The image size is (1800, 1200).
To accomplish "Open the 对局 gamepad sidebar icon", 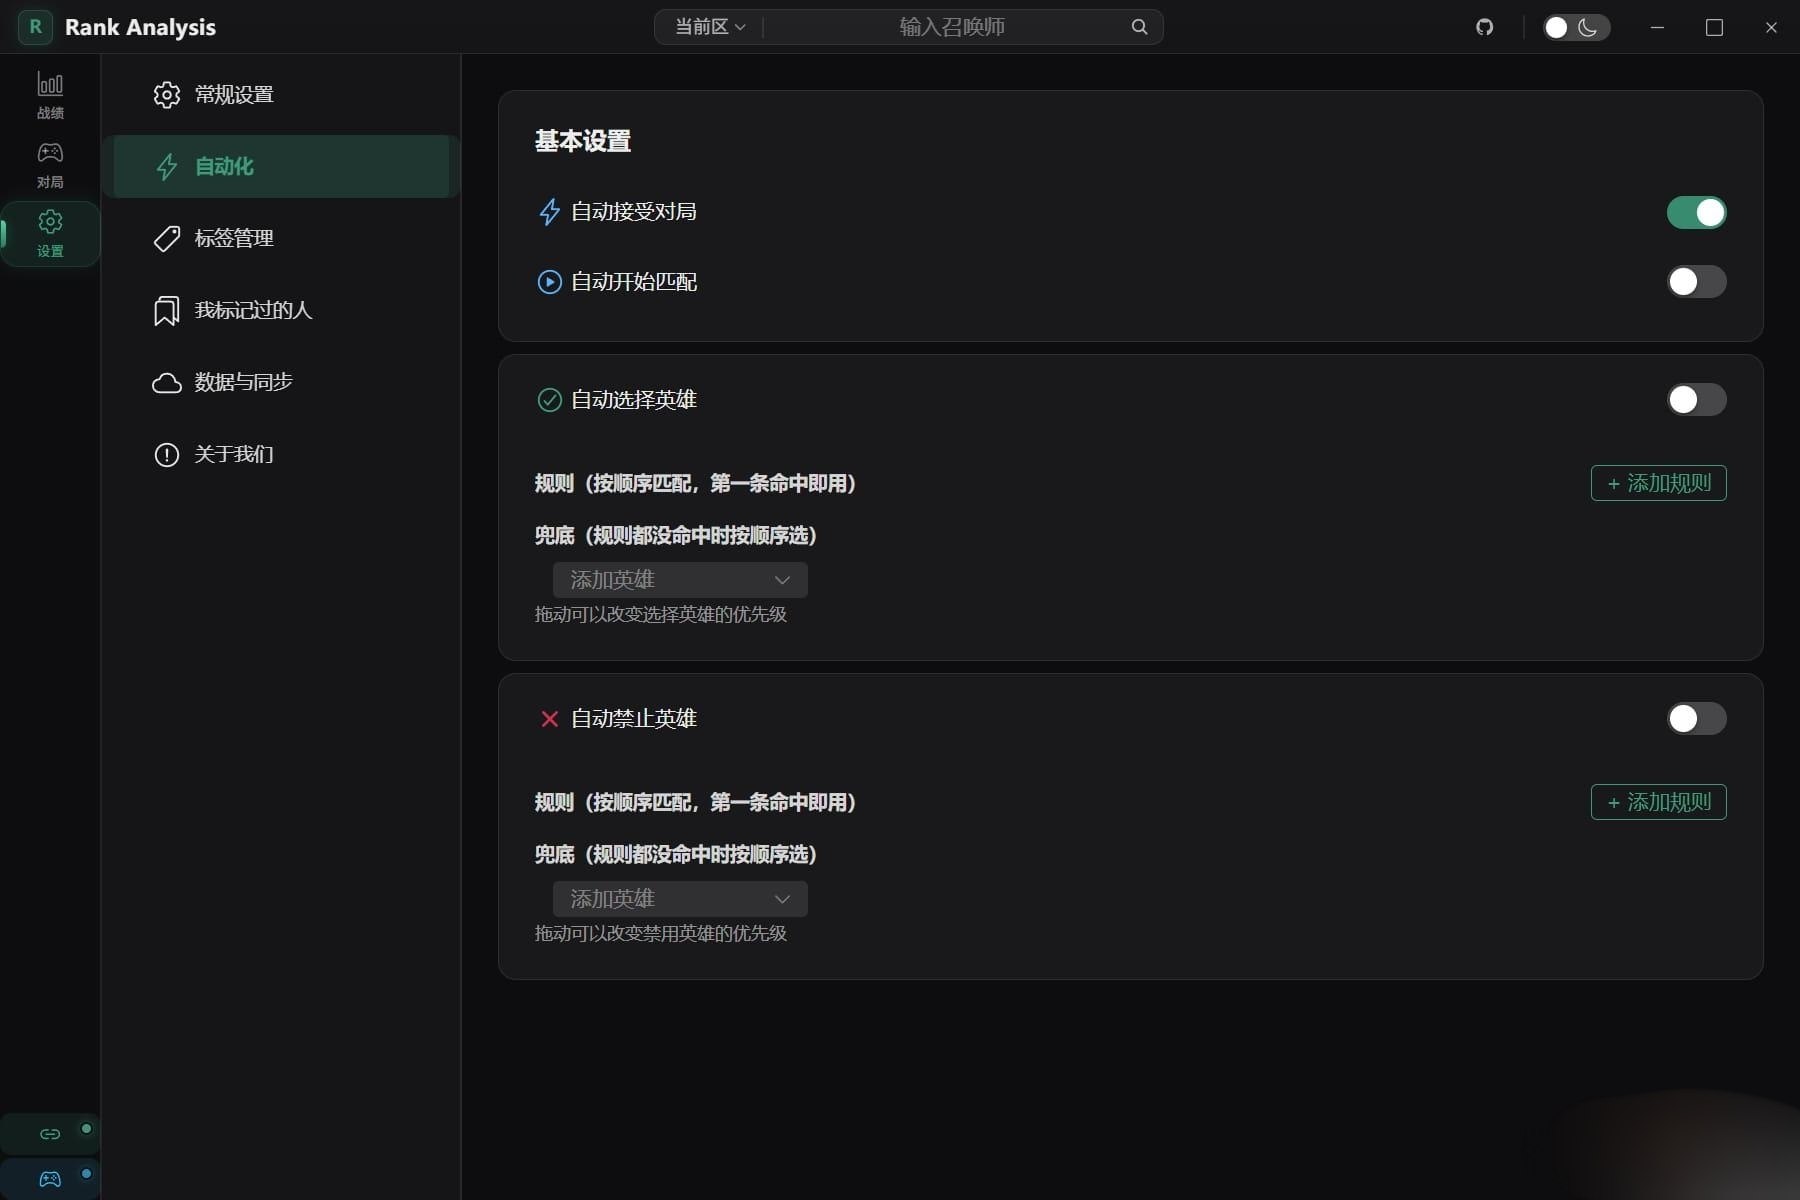I will 50,165.
